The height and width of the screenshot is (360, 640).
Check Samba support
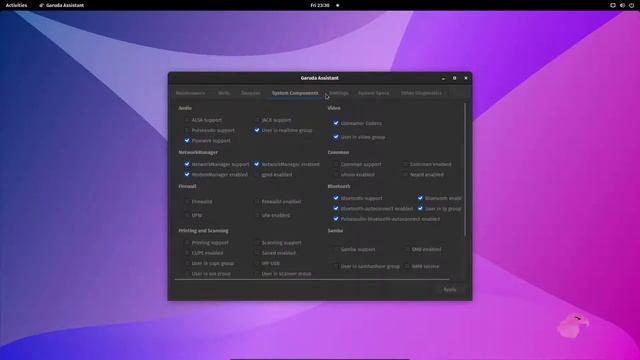pos(336,249)
